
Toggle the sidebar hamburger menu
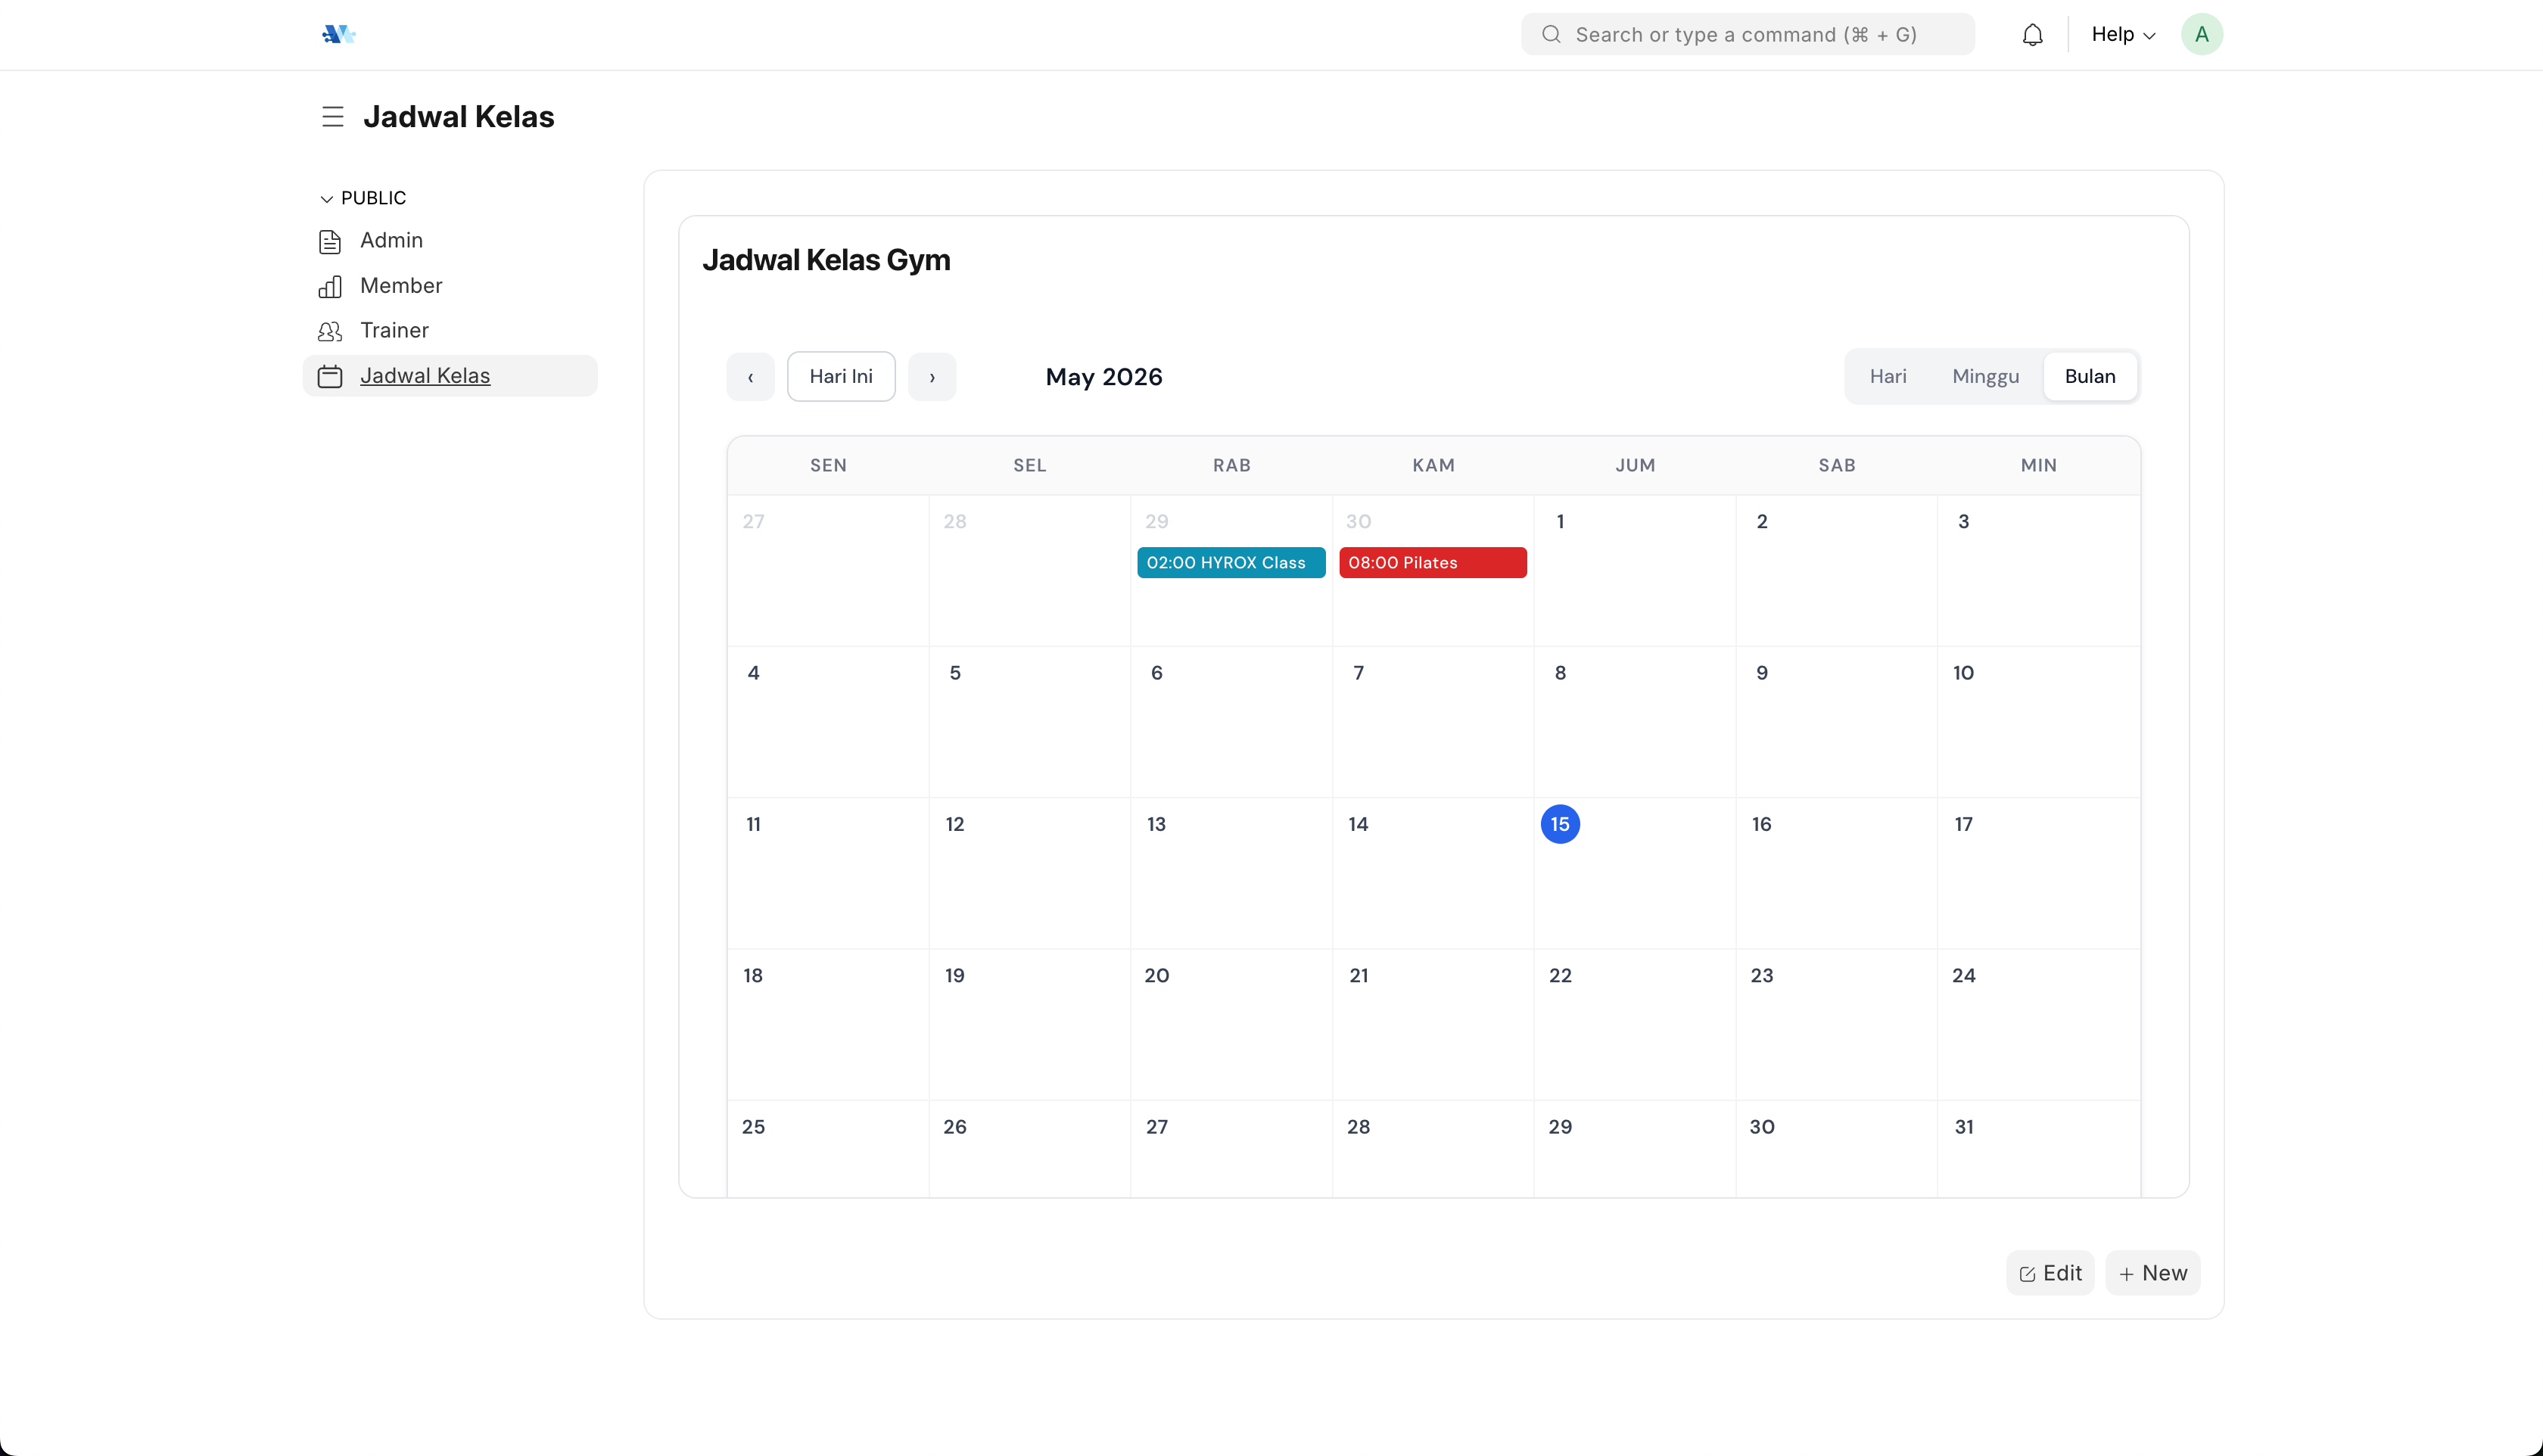(x=333, y=117)
